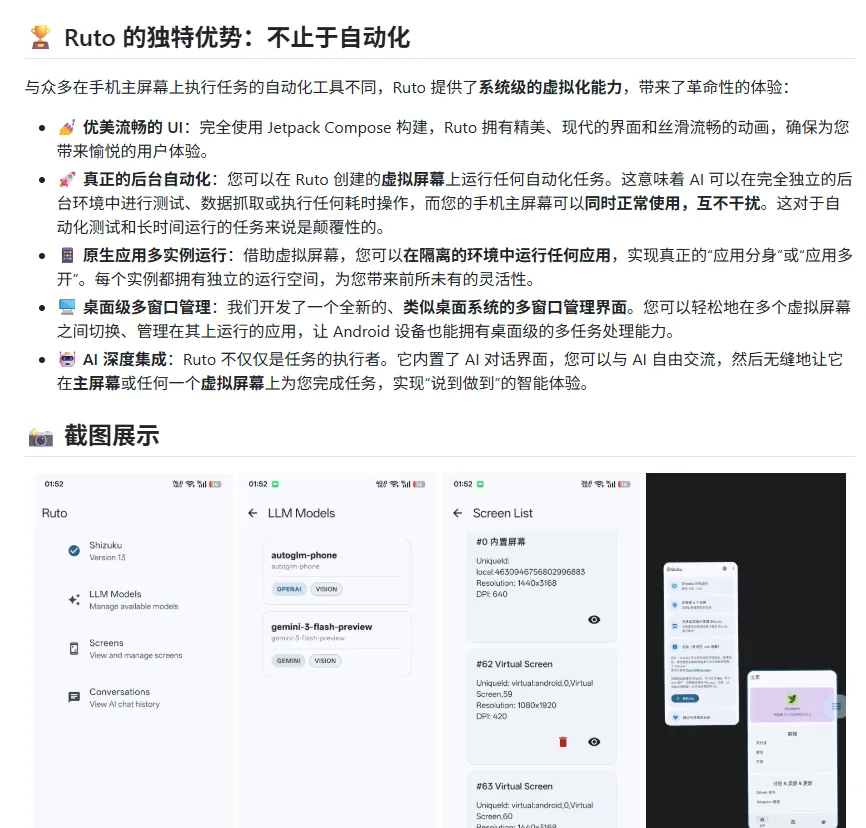Click Uniqueld local:4630946756802996883 text

click(530, 567)
